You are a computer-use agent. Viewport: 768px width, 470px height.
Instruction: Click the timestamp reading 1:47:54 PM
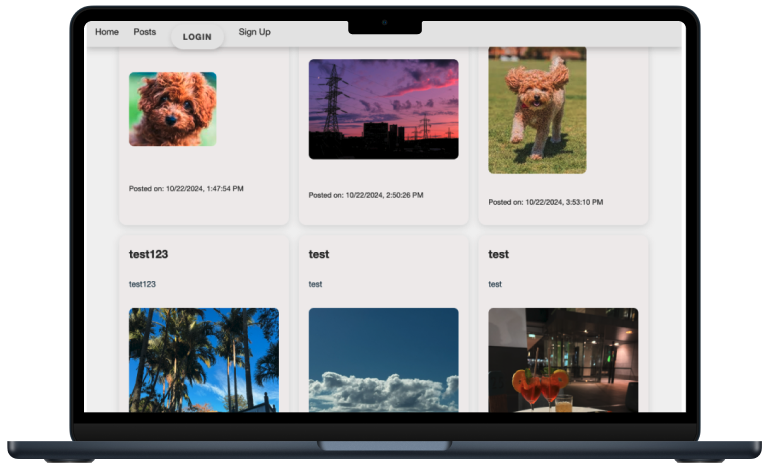pyautogui.click(x=186, y=188)
